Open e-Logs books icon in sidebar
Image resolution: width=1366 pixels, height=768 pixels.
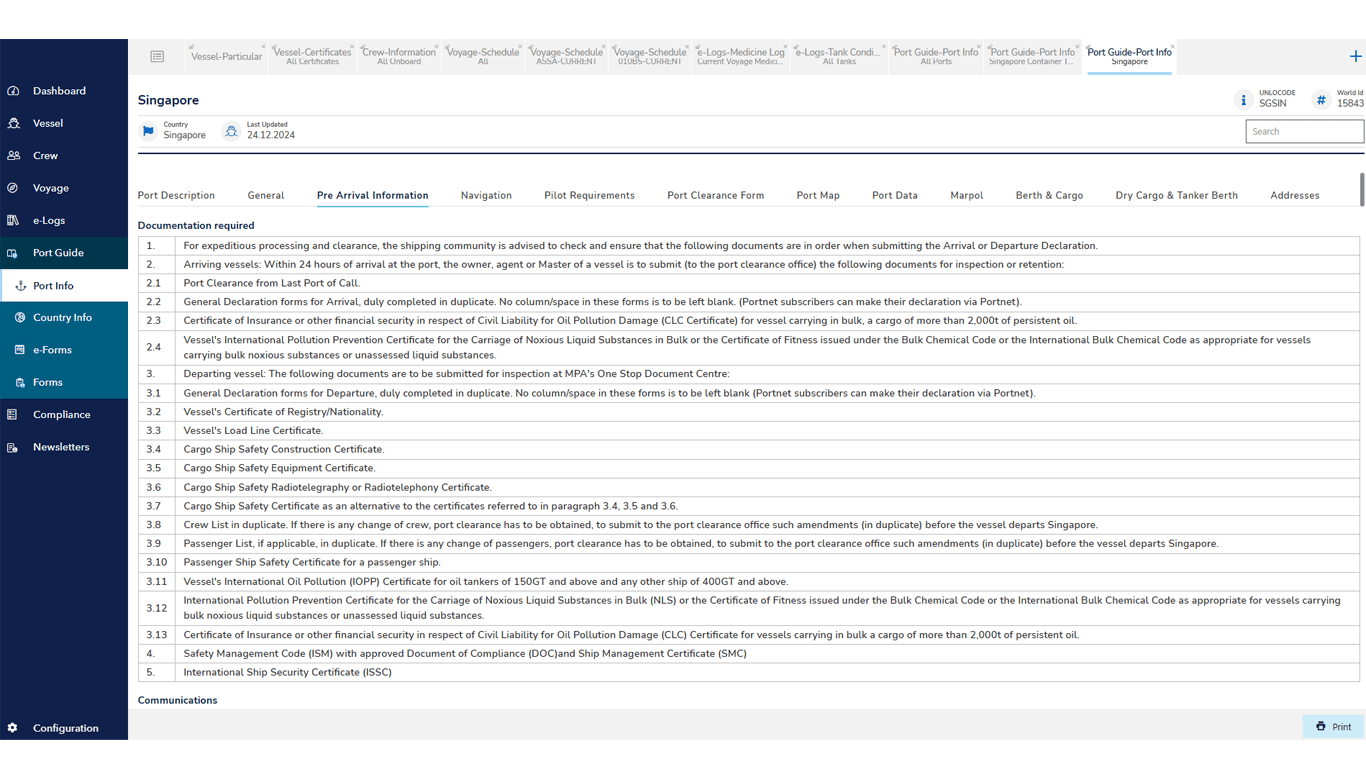click(x=14, y=220)
